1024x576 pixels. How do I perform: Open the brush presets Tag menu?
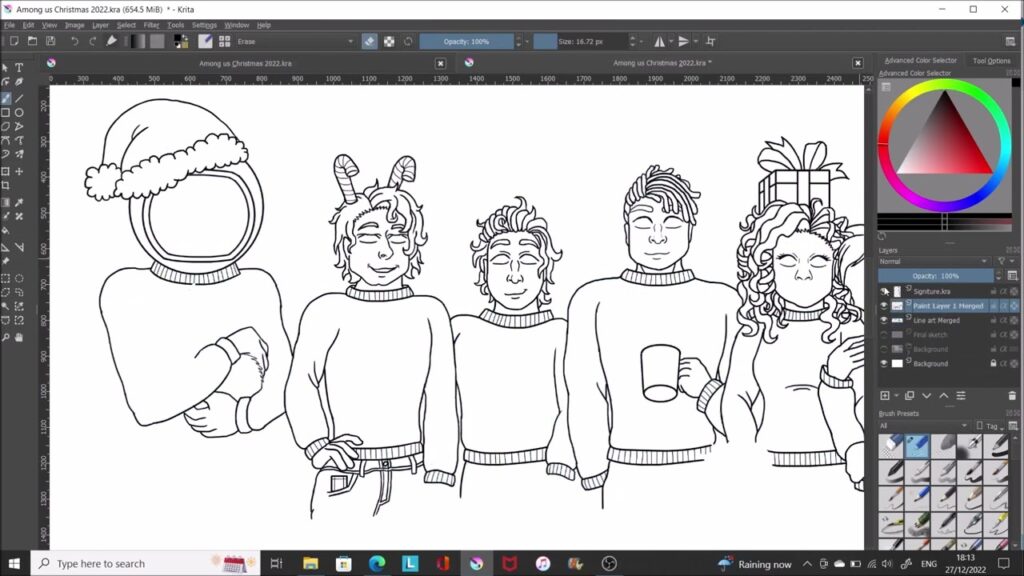(x=990, y=426)
